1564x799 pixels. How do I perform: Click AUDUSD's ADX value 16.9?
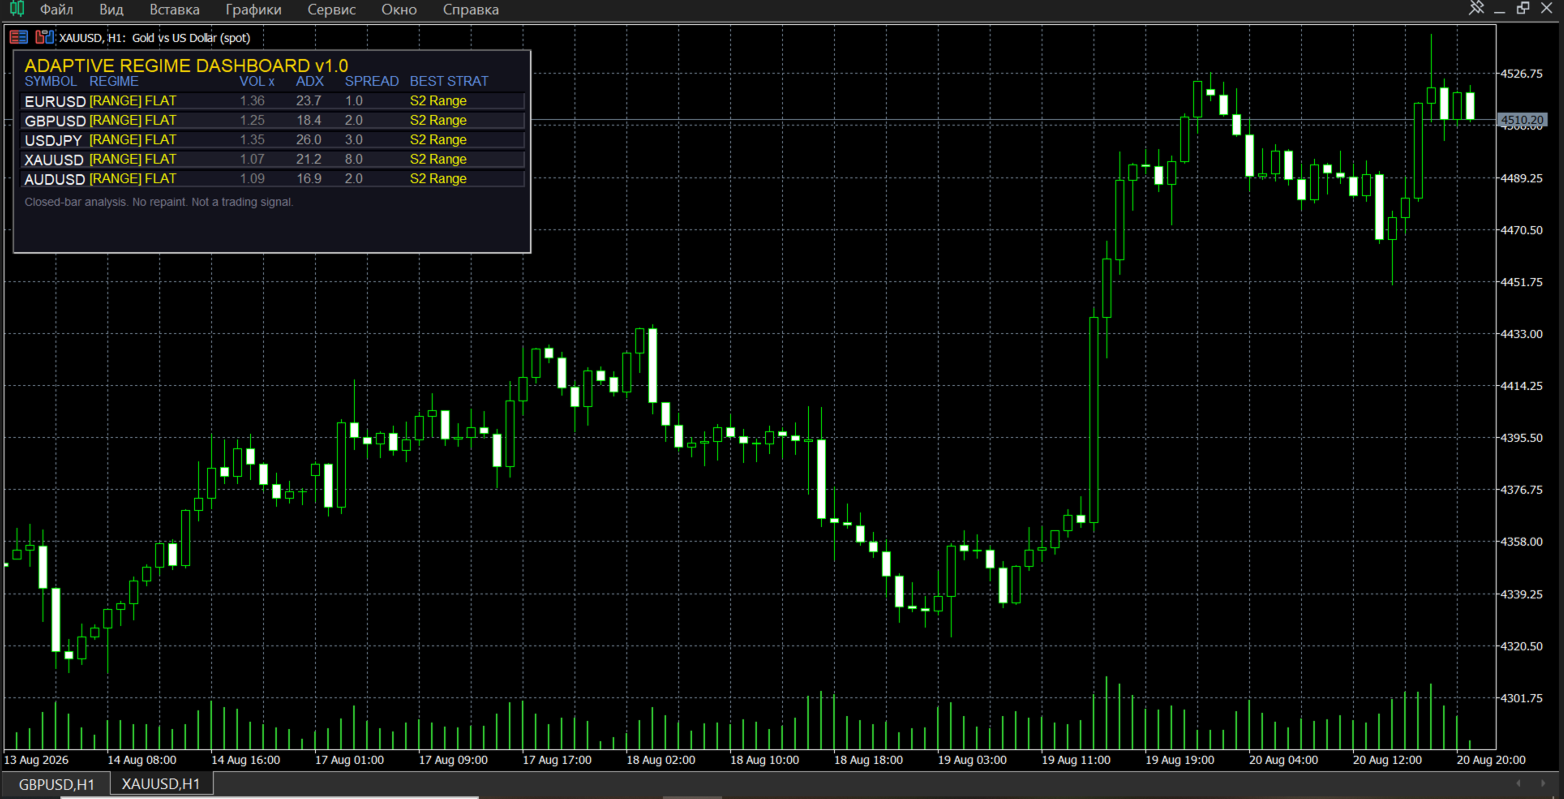309,179
